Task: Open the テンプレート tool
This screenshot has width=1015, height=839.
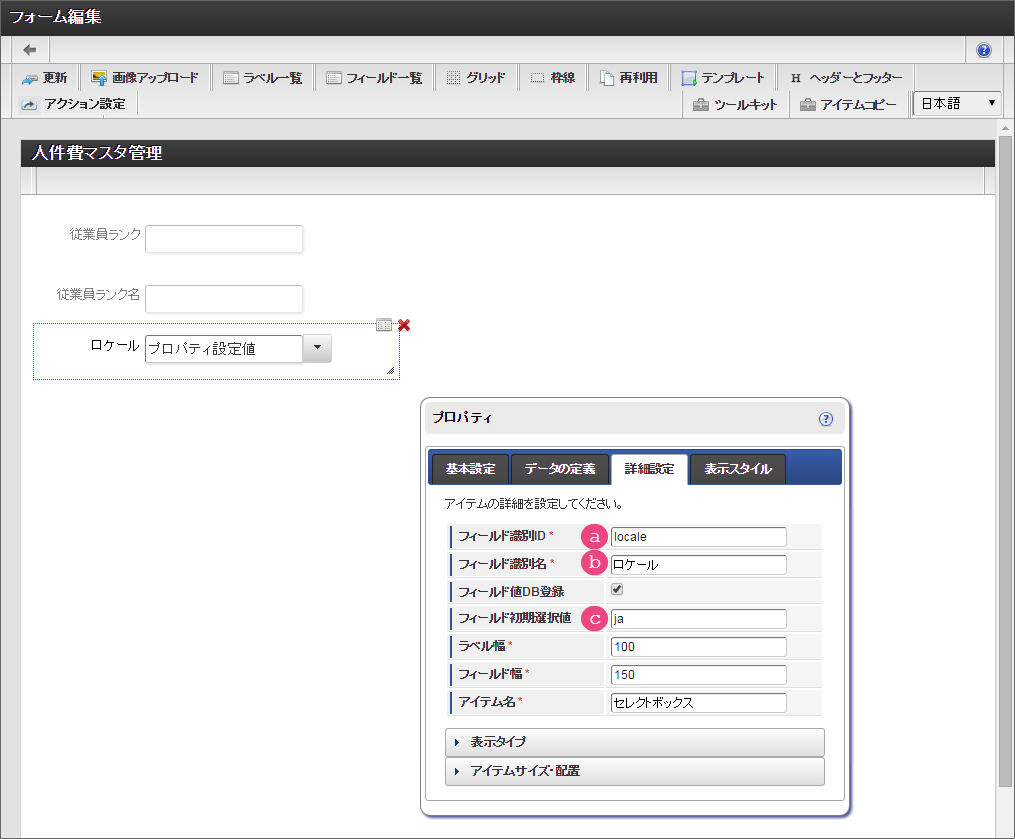Action: [x=723, y=78]
